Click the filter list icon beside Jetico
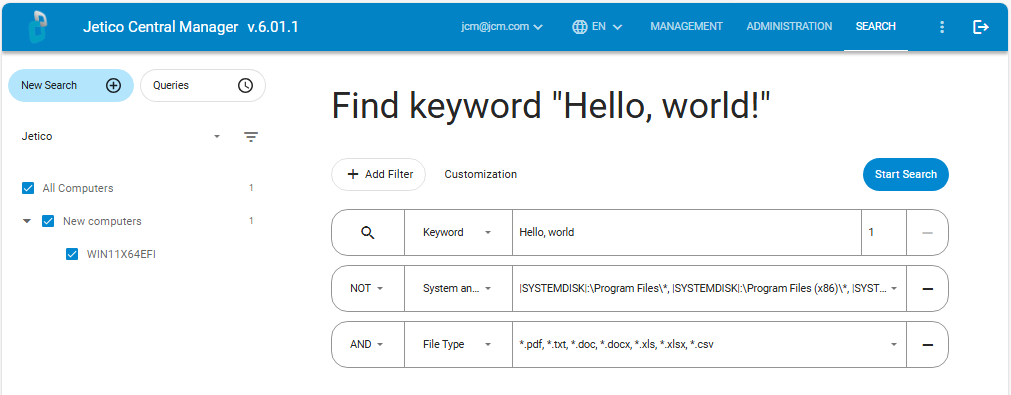1011x395 pixels. [251, 137]
